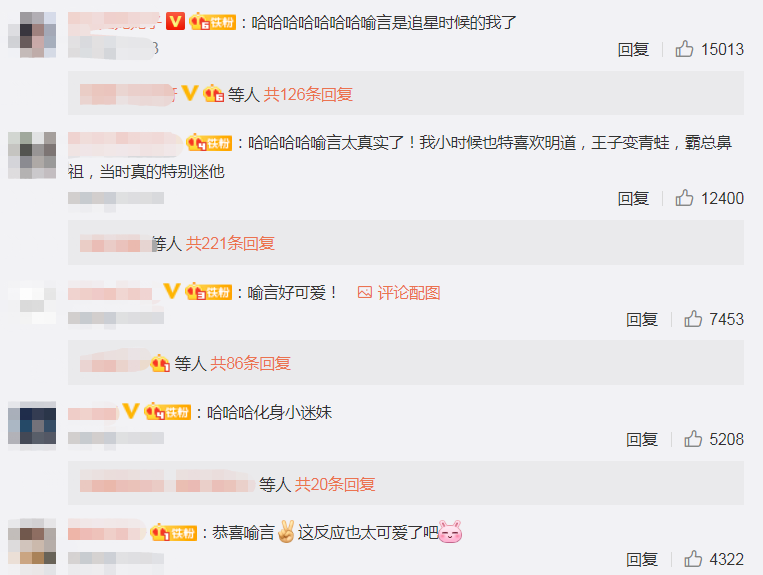Click thumbs-up on the 12400-like comment
763x575 pixels.
(684, 198)
